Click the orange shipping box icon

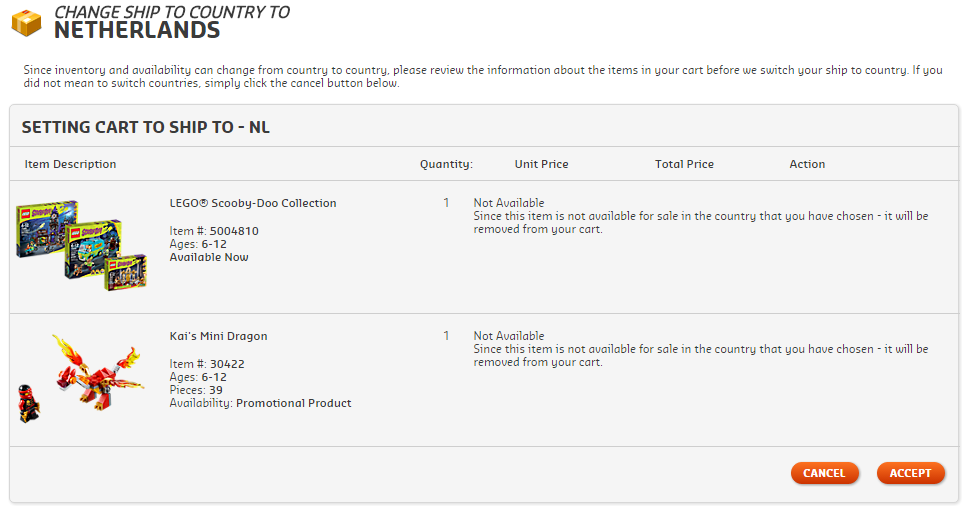pyautogui.click(x=26, y=22)
